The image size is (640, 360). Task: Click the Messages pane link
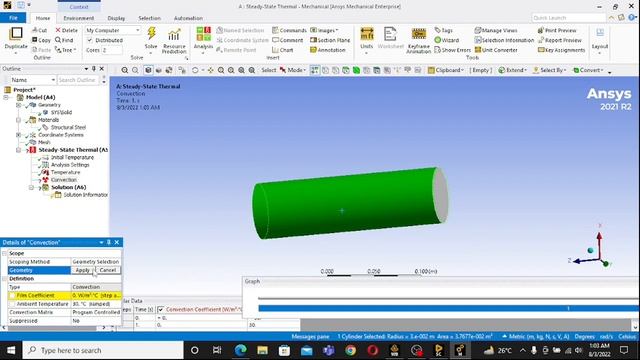pyautogui.click(x=310, y=337)
